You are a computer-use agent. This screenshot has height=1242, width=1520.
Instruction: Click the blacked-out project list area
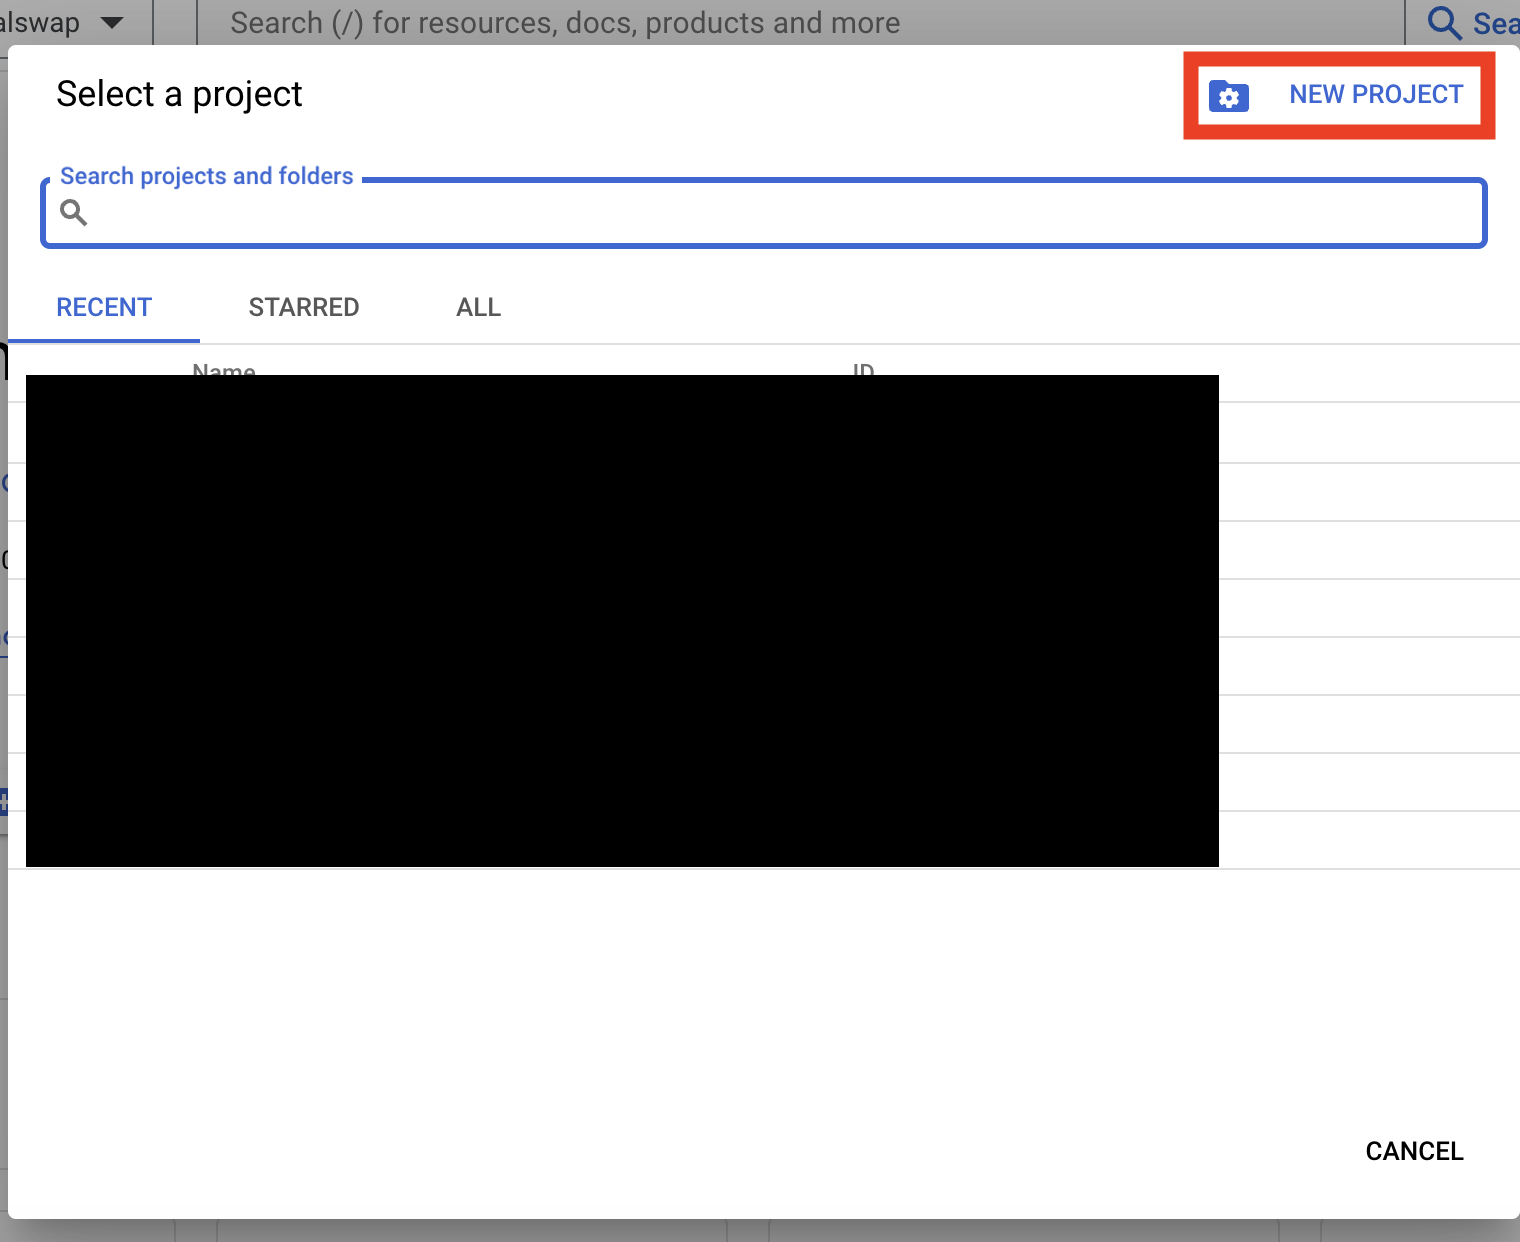[622, 620]
